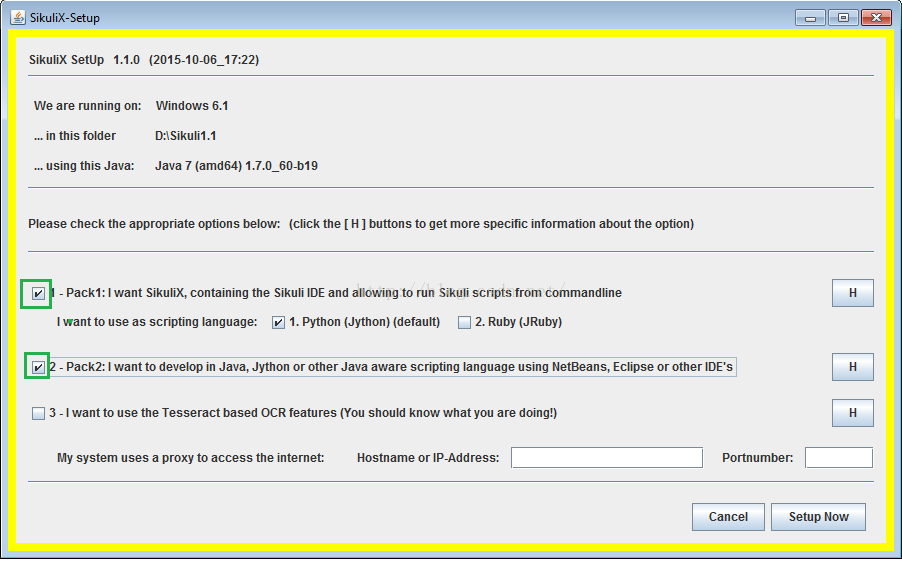The width and height of the screenshot is (902, 561).
Task: Enable the Ruby (JRuby) scripting option
Action: 464,322
